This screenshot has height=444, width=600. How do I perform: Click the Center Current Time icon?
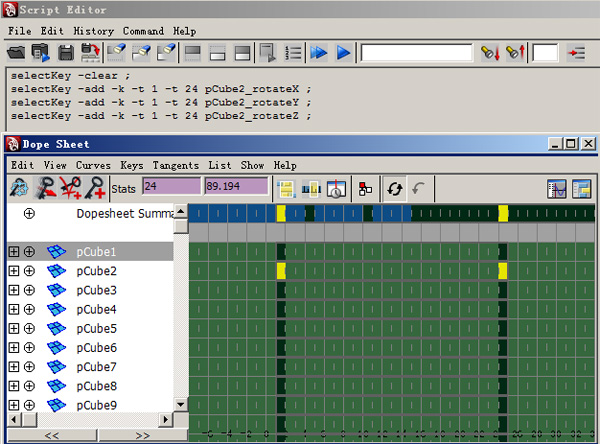pyautogui.click(x=336, y=189)
